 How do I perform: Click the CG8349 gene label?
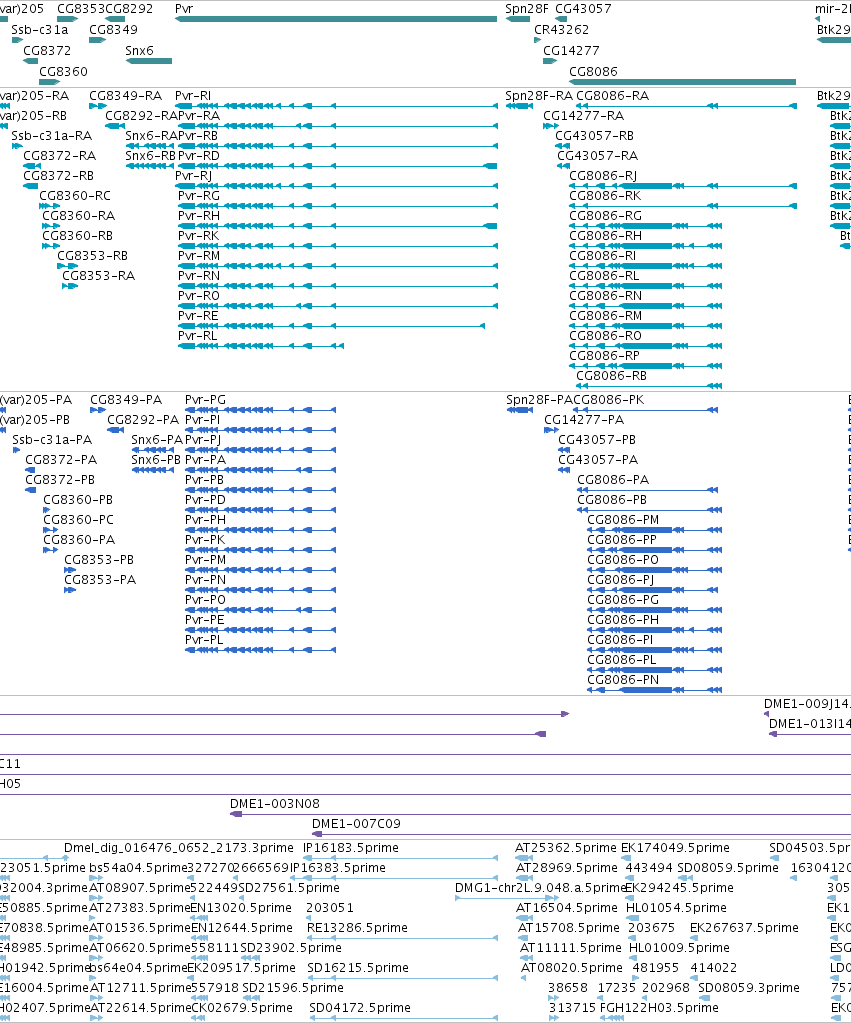coord(114,29)
